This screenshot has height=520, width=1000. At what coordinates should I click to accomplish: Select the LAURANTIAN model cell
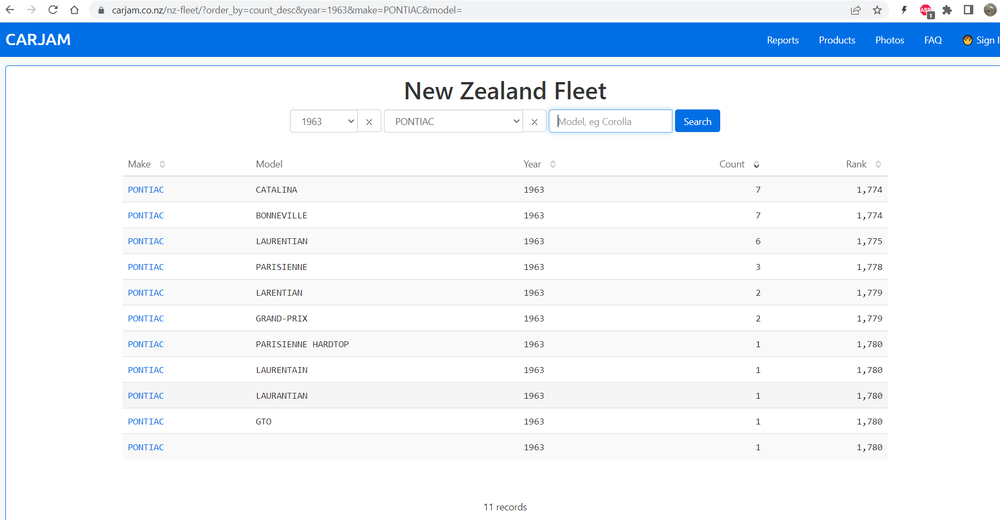[x=281, y=396]
